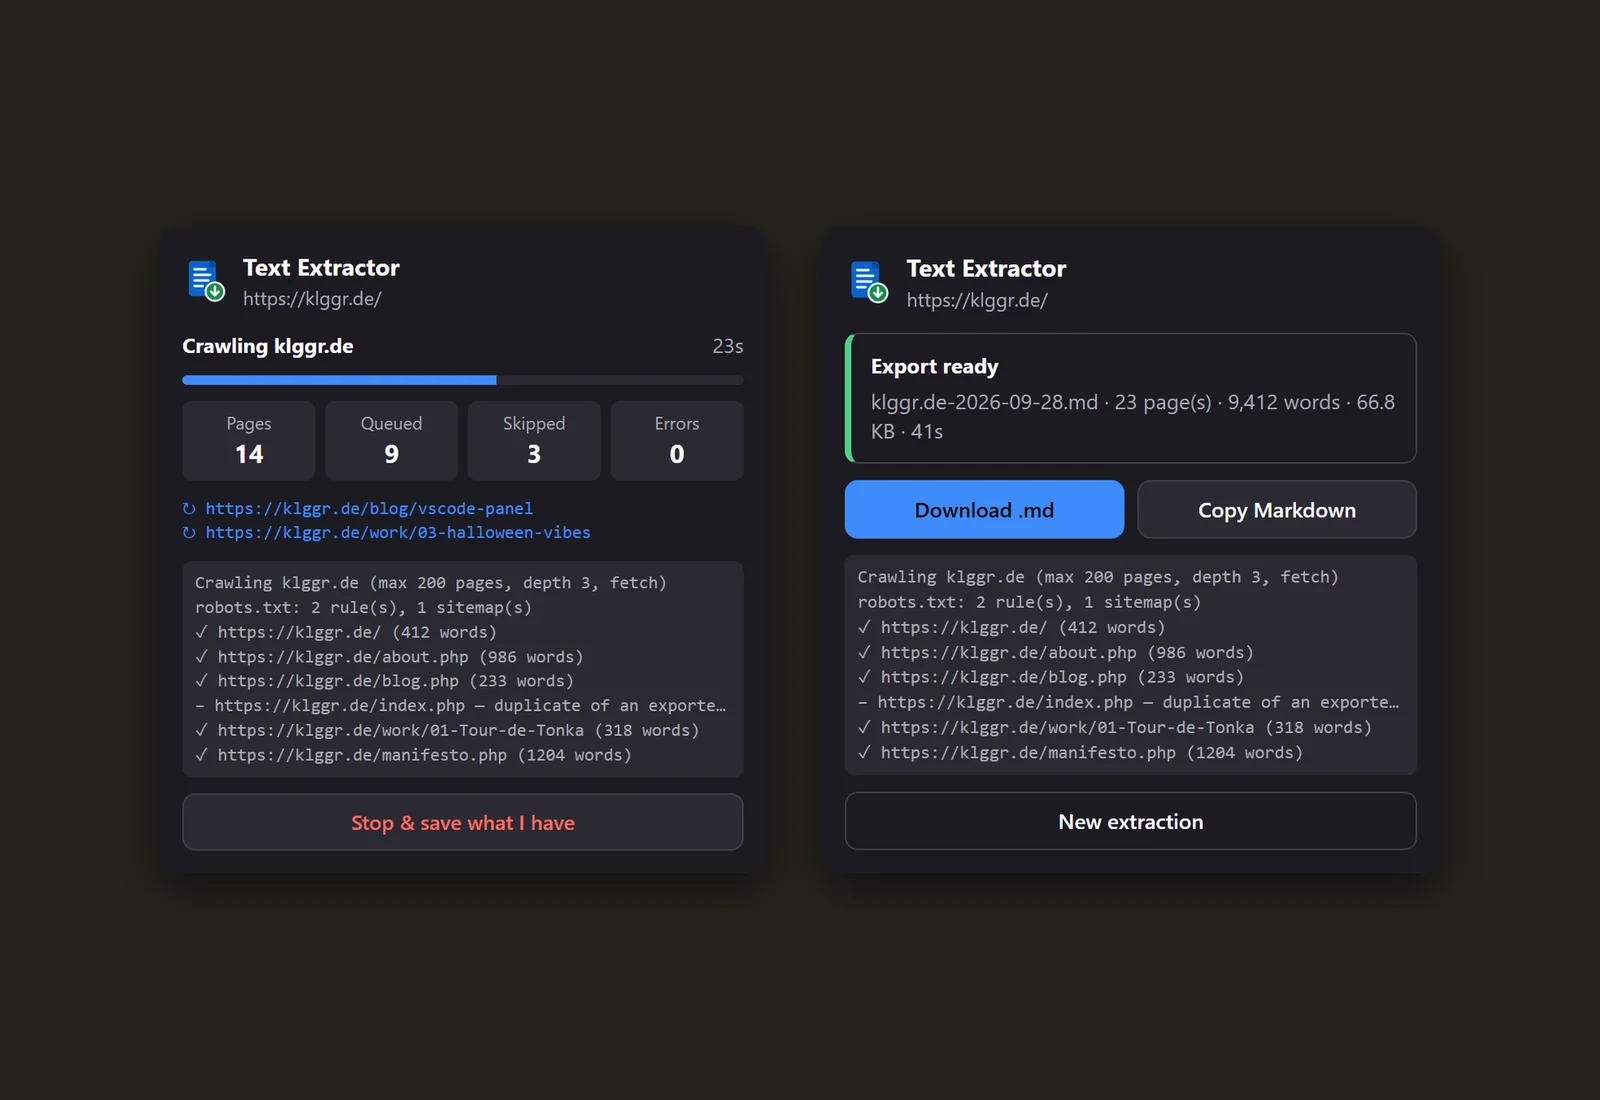Screen dimensions: 1600x1100
Task: Click the klggr.de/ (412 words) log line in the crawling panel
Action: click(x=346, y=632)
